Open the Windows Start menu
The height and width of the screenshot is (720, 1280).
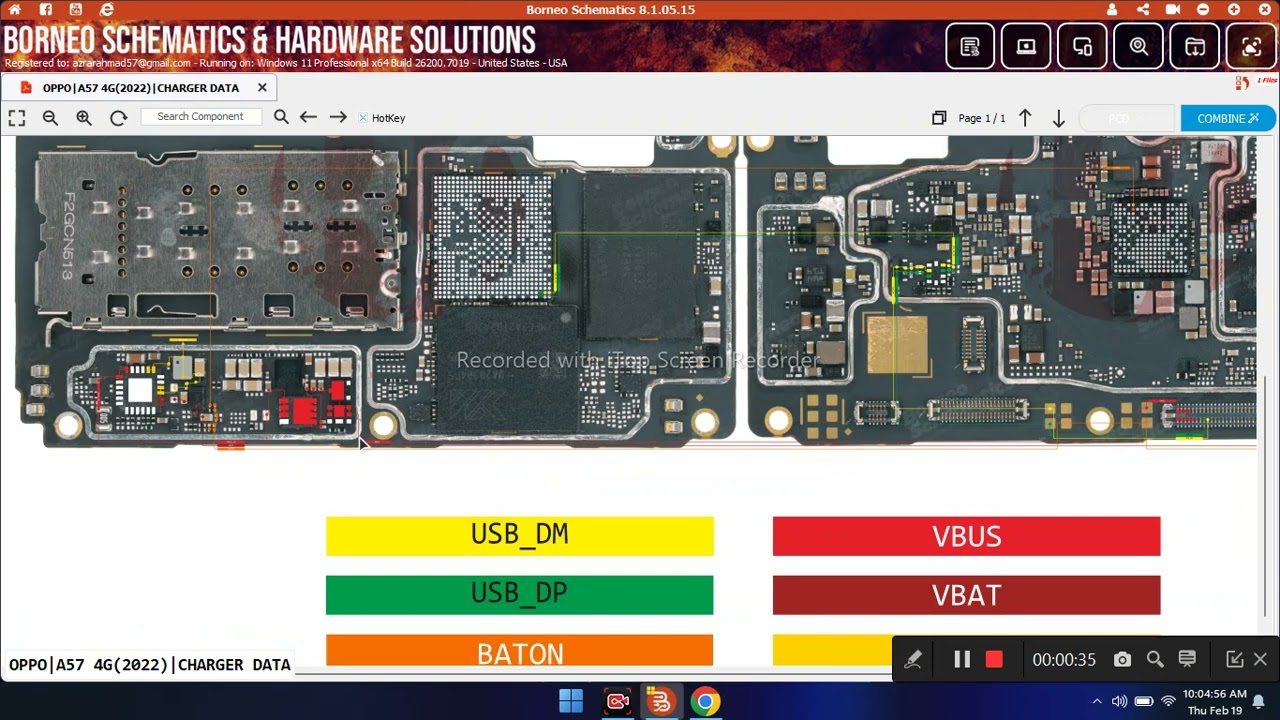click(x=571, y=701)
